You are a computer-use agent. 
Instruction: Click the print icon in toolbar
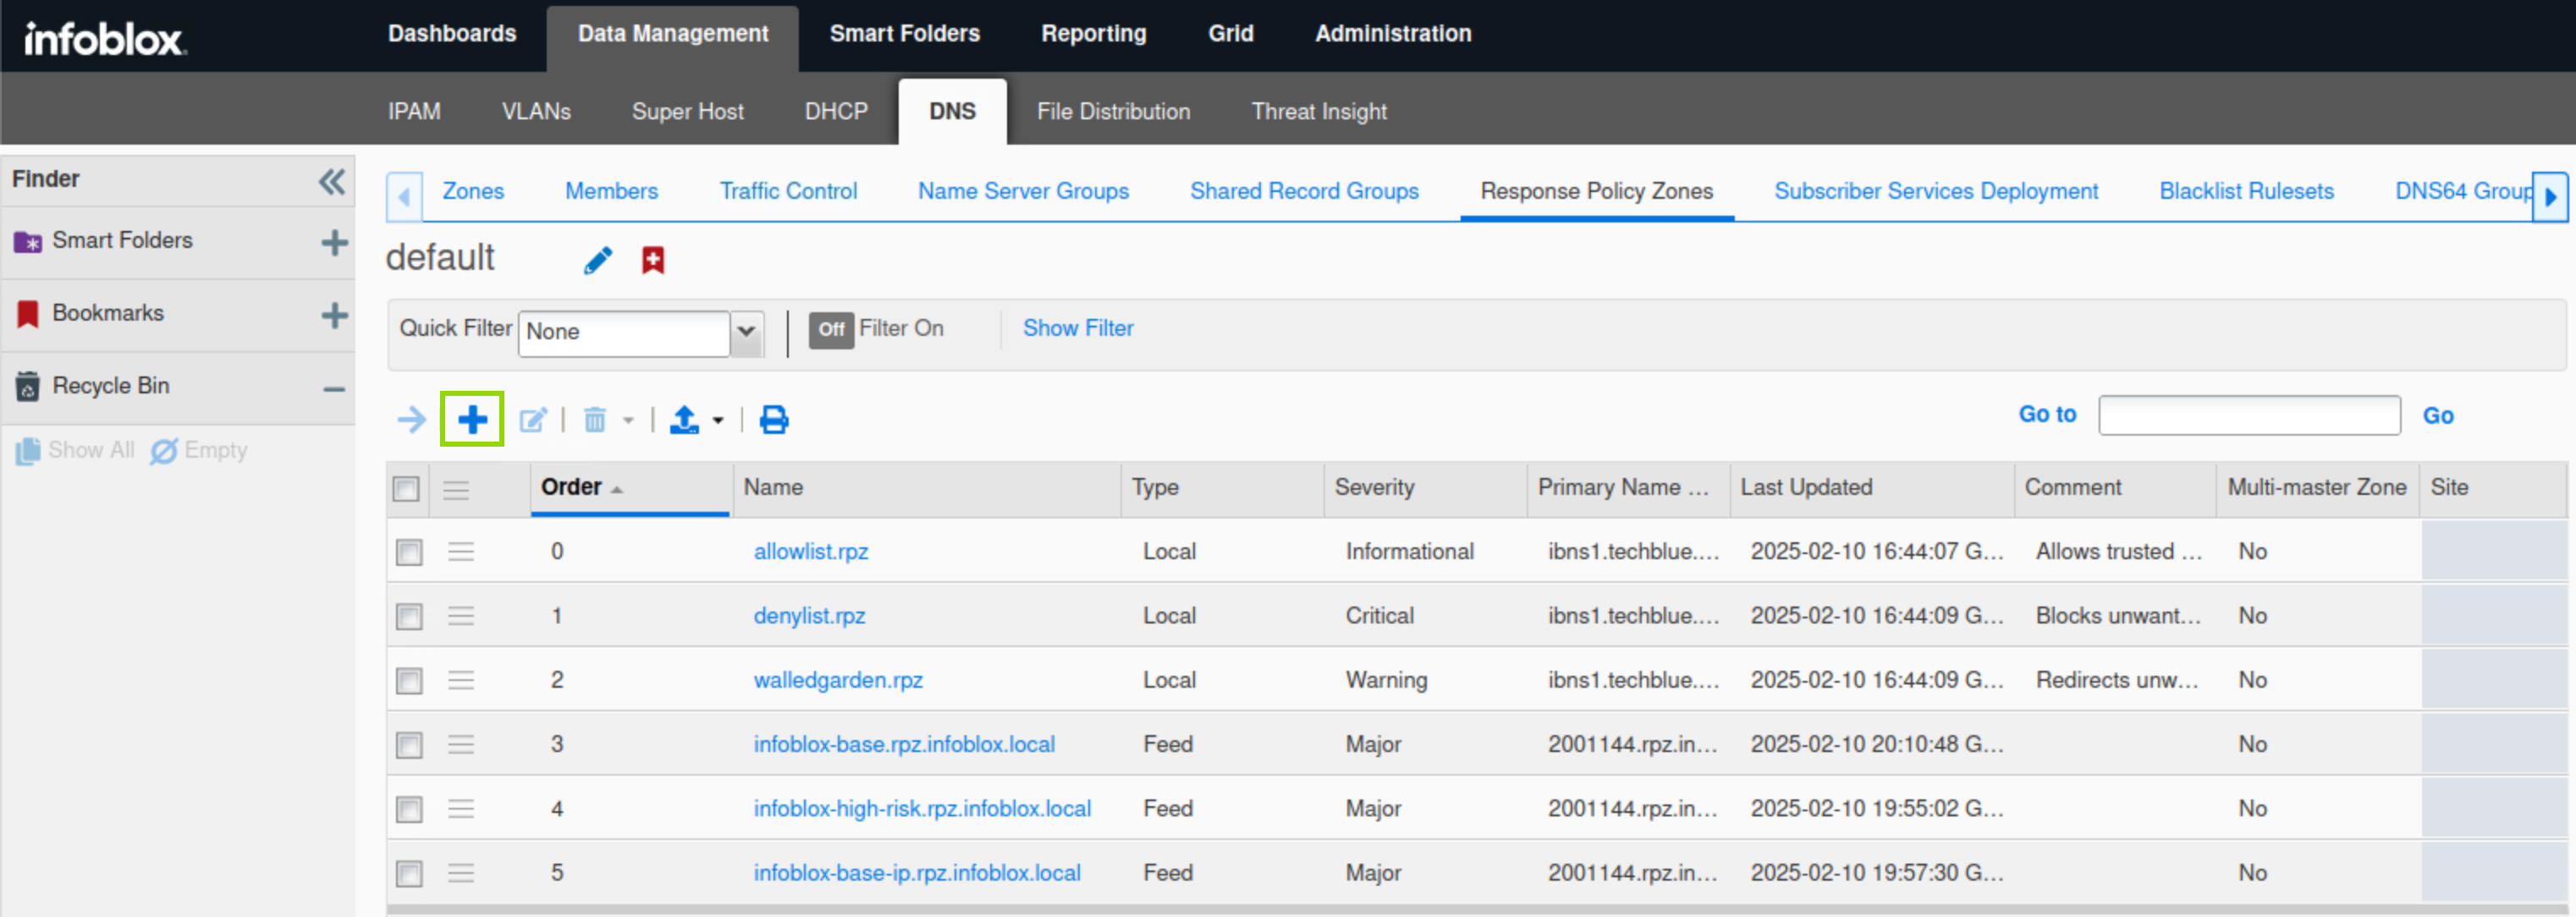(x=773, y=420)
